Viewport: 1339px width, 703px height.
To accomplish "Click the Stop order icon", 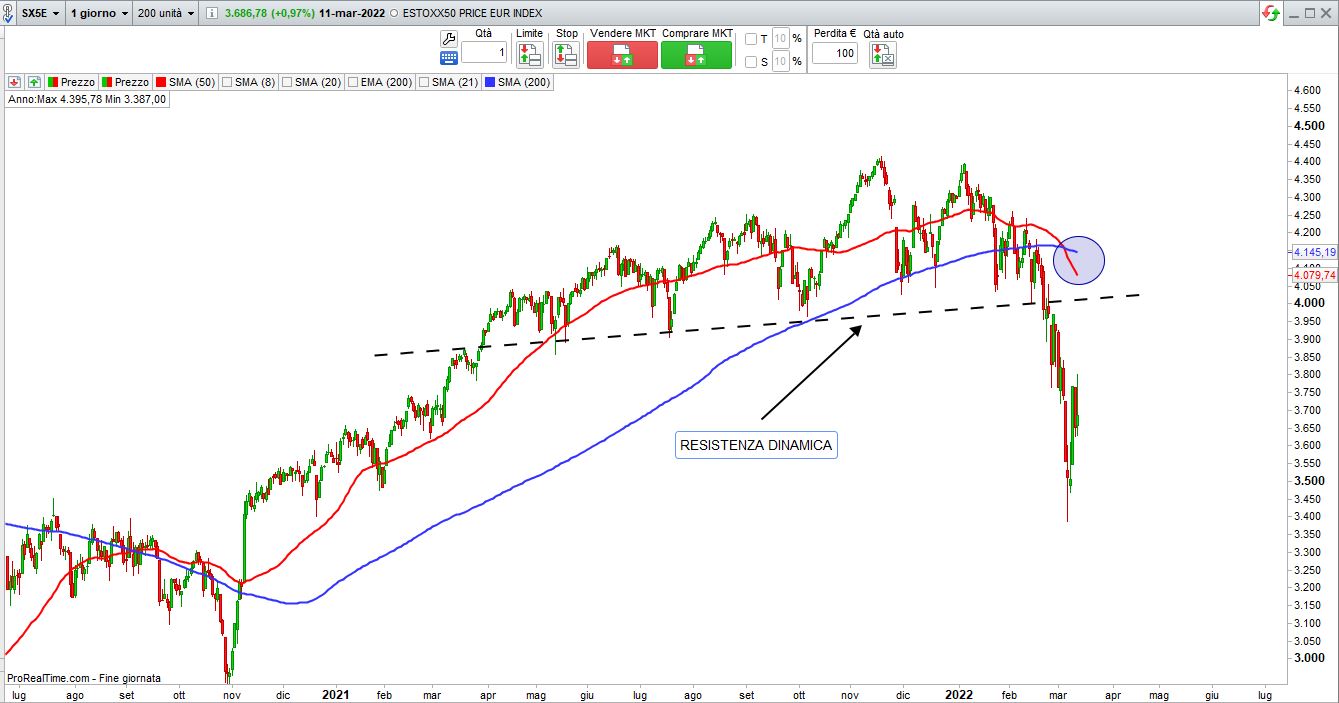I will (x=566, y=55).
